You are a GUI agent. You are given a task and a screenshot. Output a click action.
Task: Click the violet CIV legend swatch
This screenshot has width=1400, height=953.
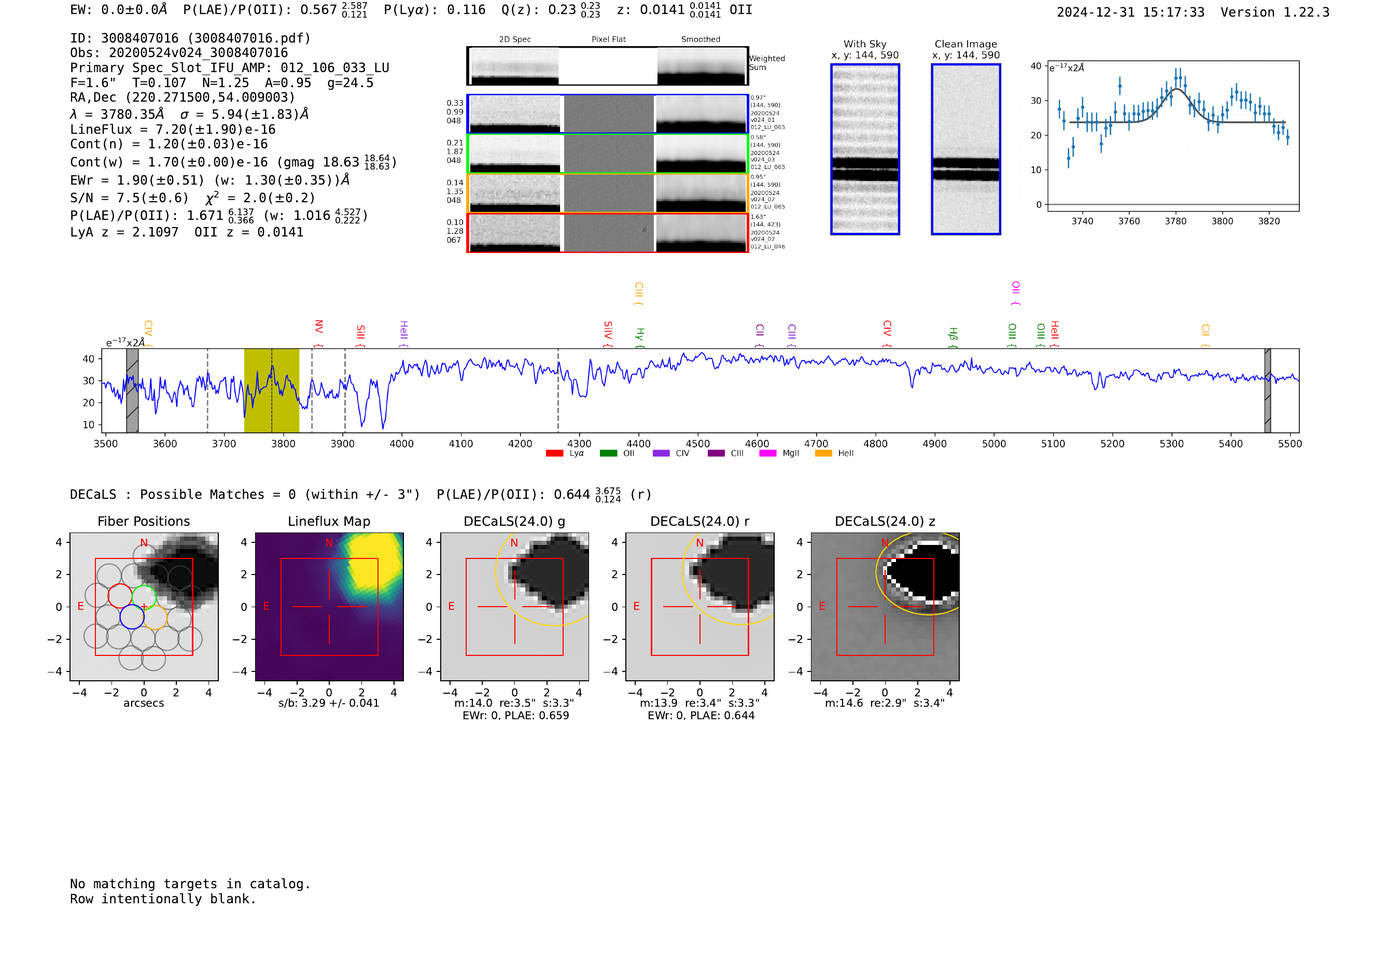(661, 453)
